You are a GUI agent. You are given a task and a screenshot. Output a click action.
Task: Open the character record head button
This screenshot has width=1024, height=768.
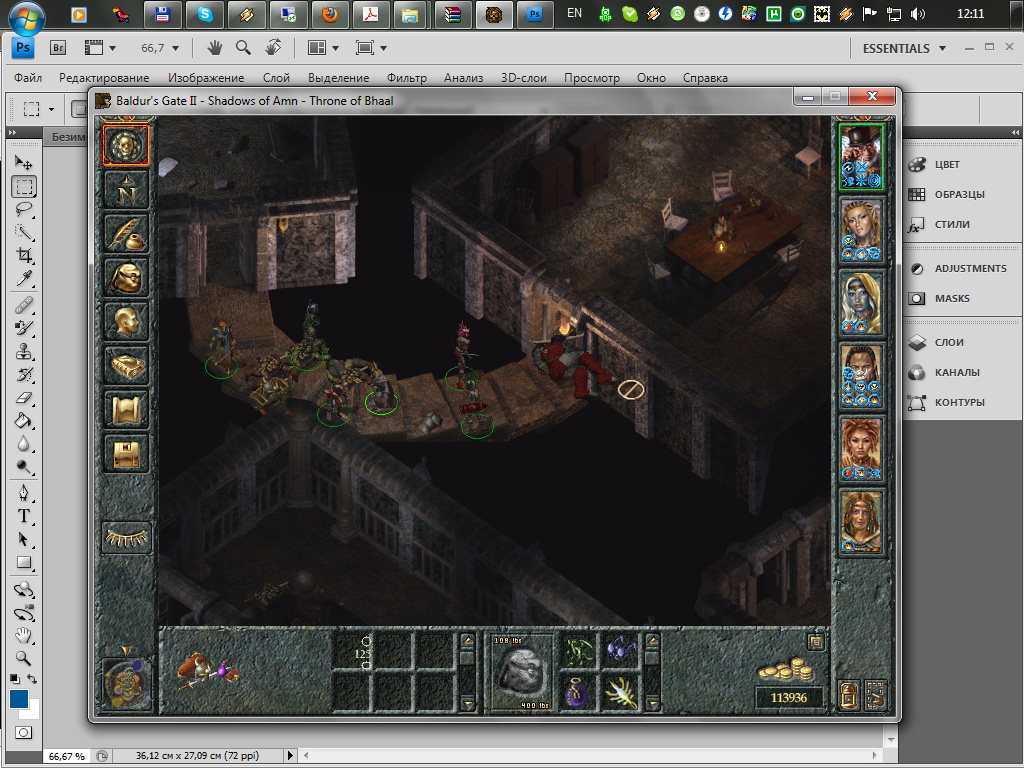click(x=126, y=321)
